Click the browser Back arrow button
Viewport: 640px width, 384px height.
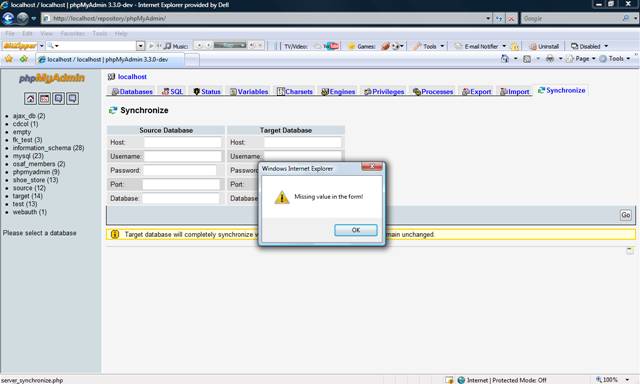click(8, 18)
